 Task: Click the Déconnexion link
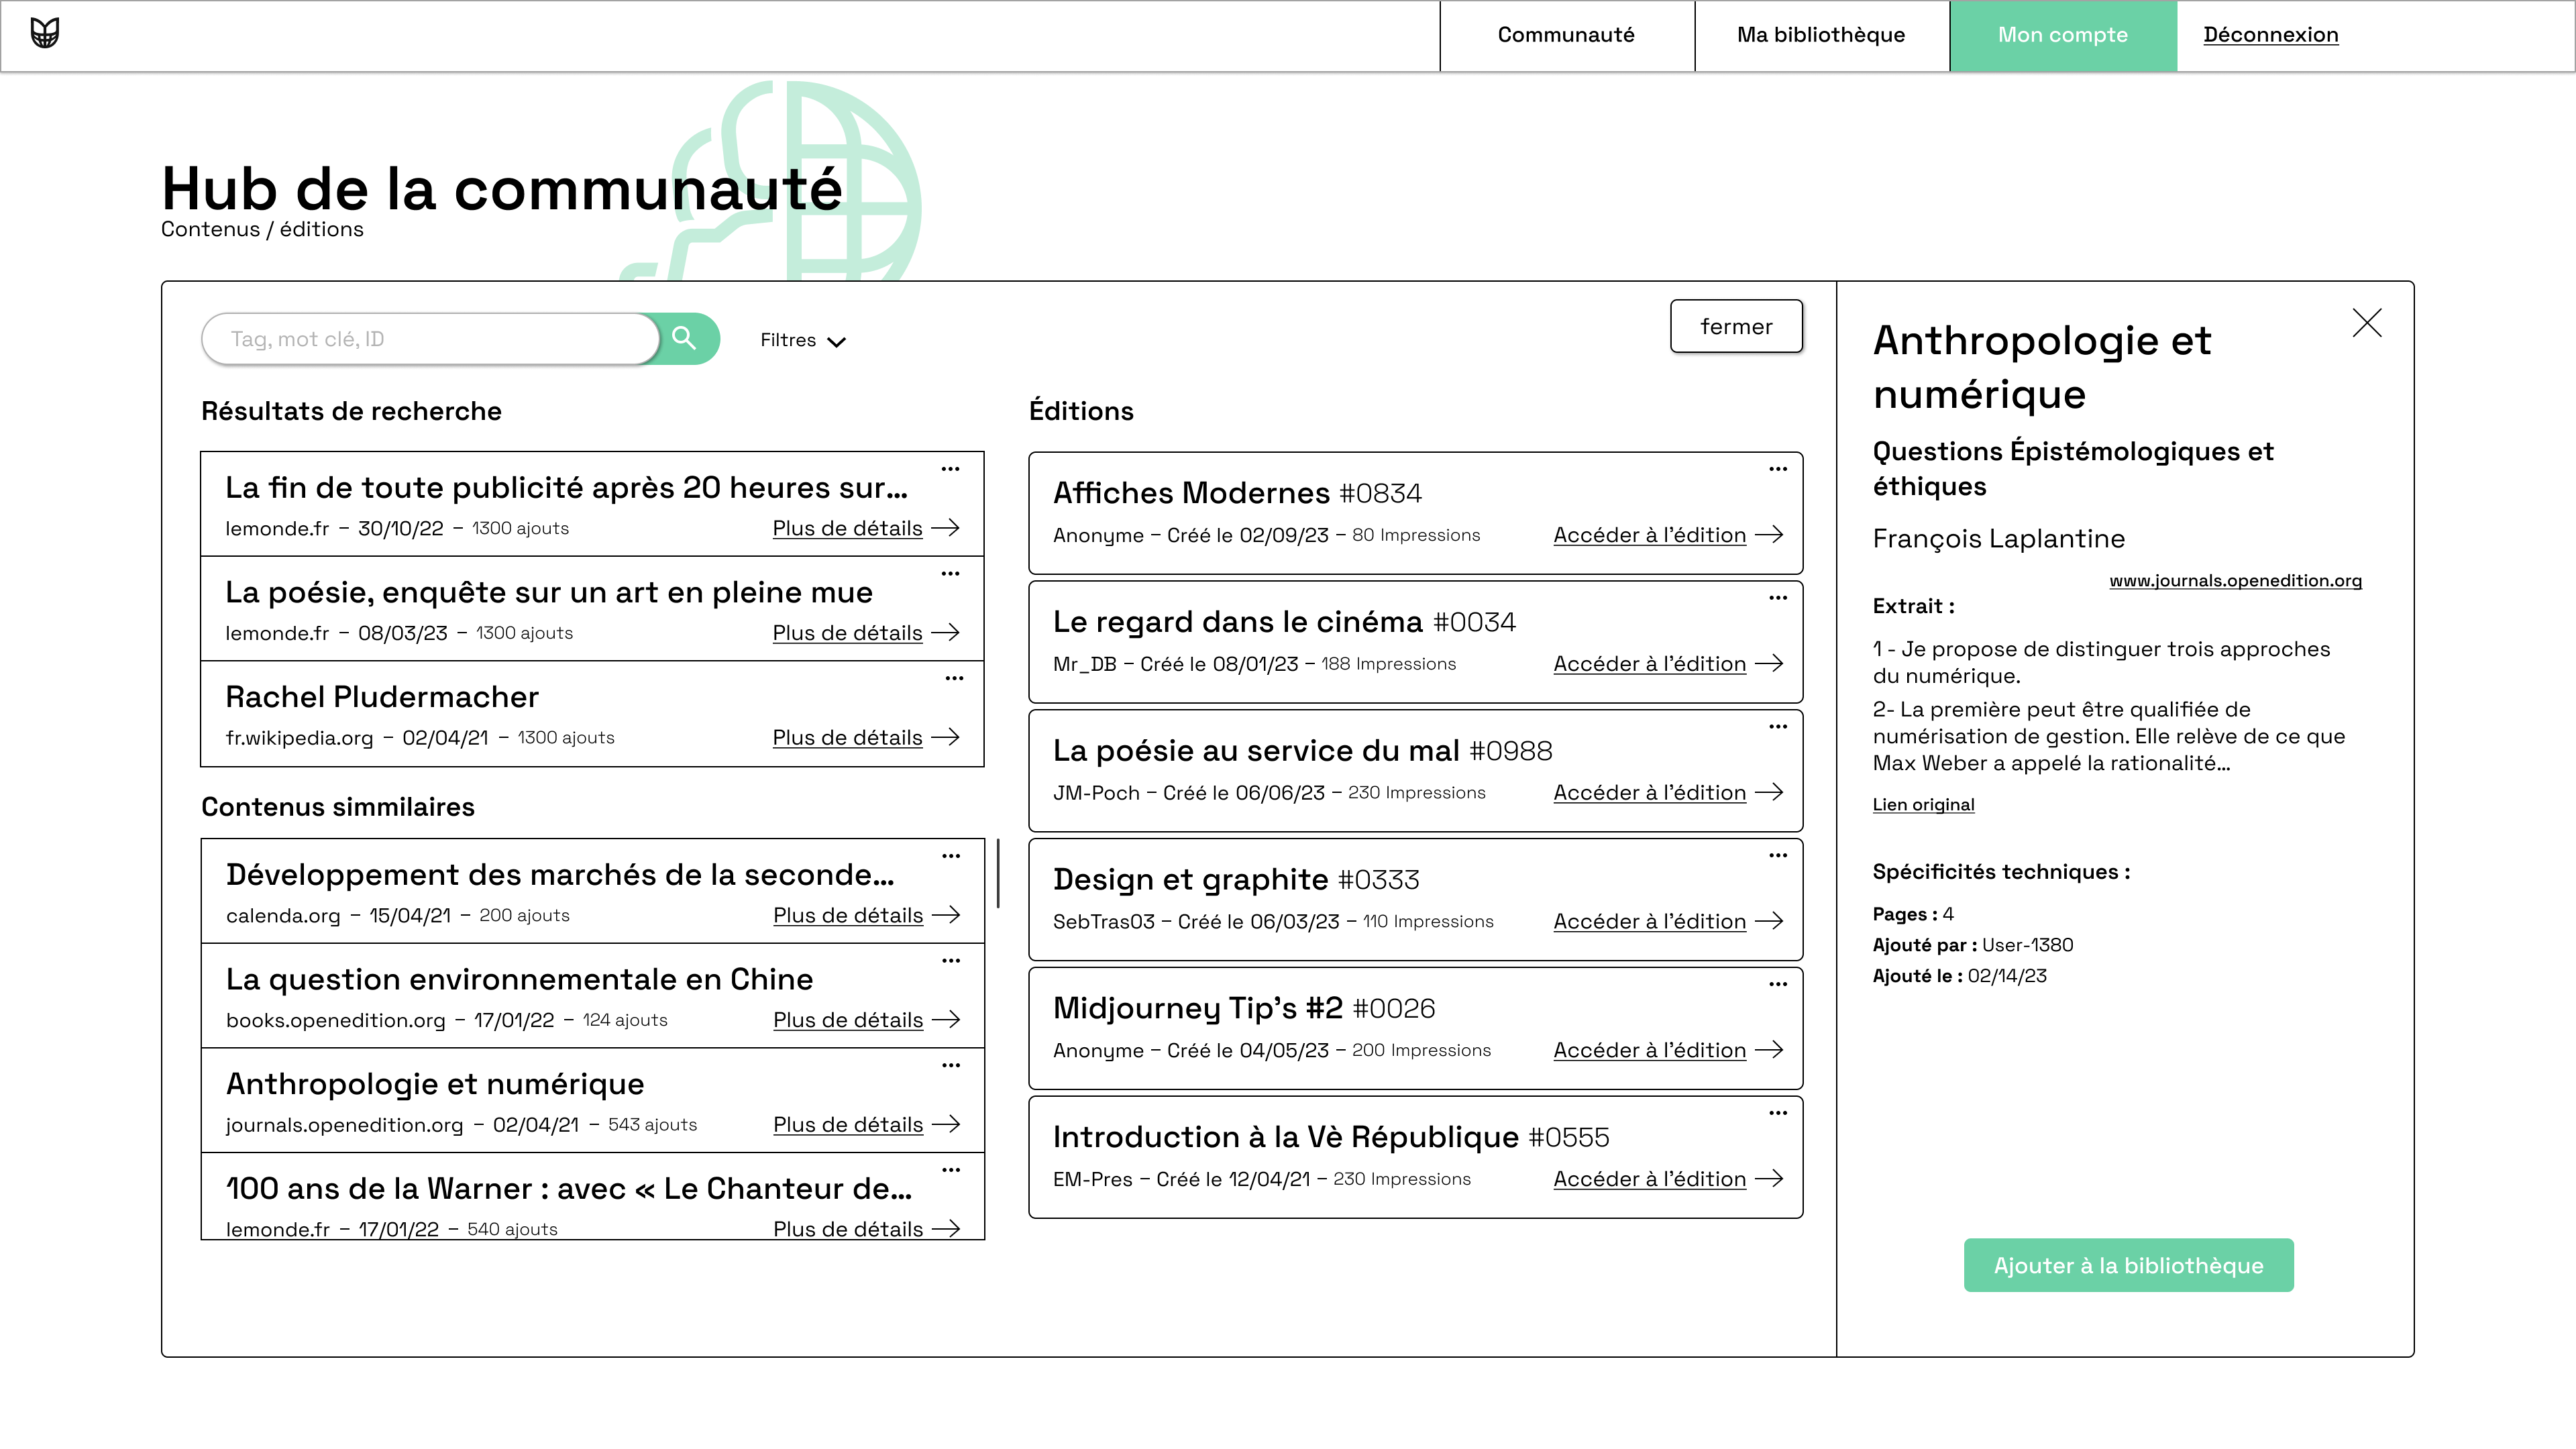point(2270,35)
